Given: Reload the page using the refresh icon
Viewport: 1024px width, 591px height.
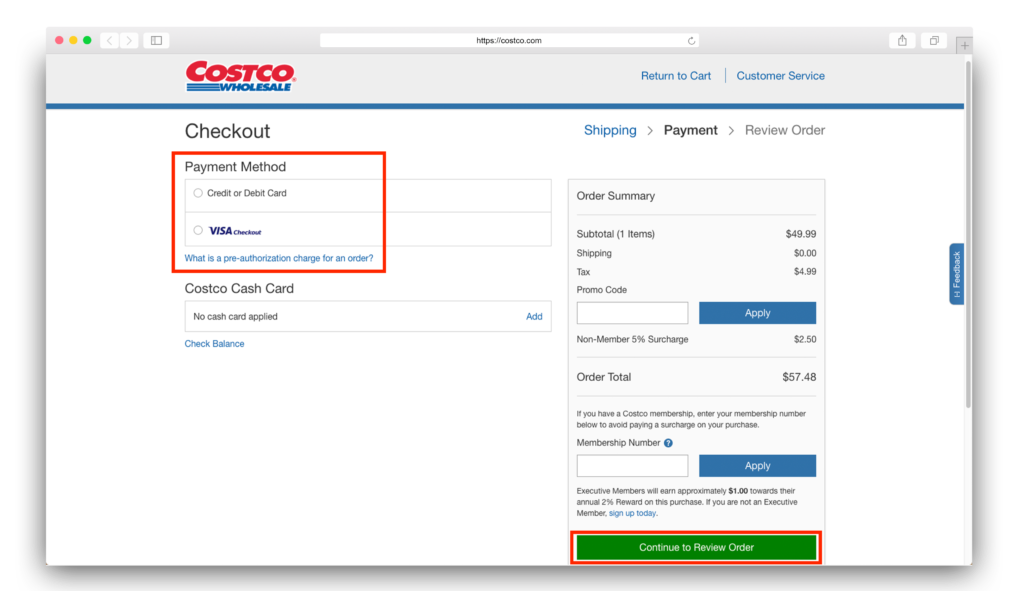Looking at the screenshot, I should pos(691,40).
